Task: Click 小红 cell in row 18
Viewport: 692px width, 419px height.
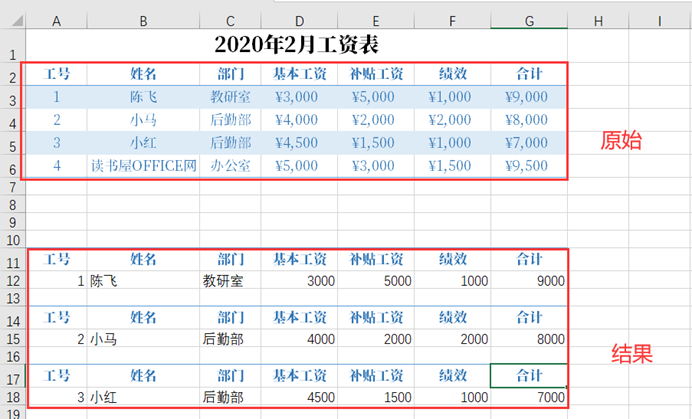Action: coord(143,397)
